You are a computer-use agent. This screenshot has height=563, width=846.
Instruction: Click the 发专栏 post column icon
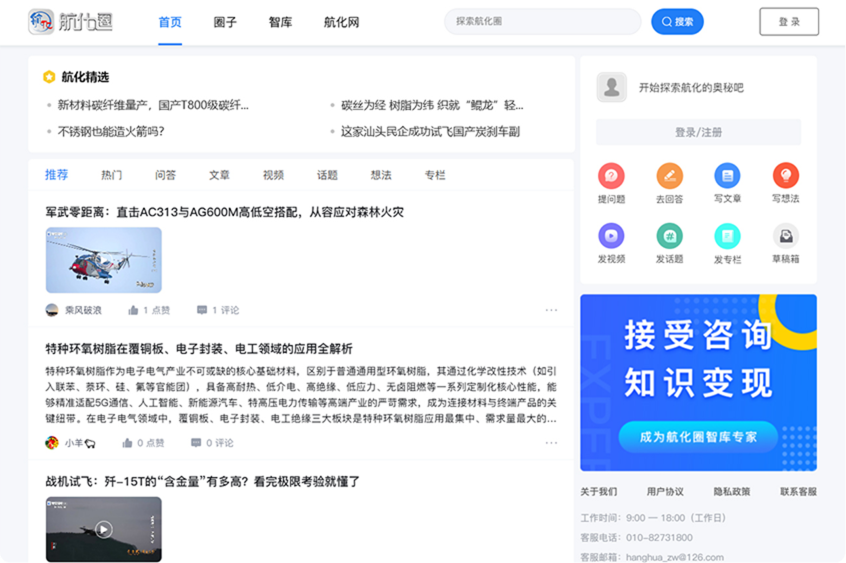(x=727, y=236)
